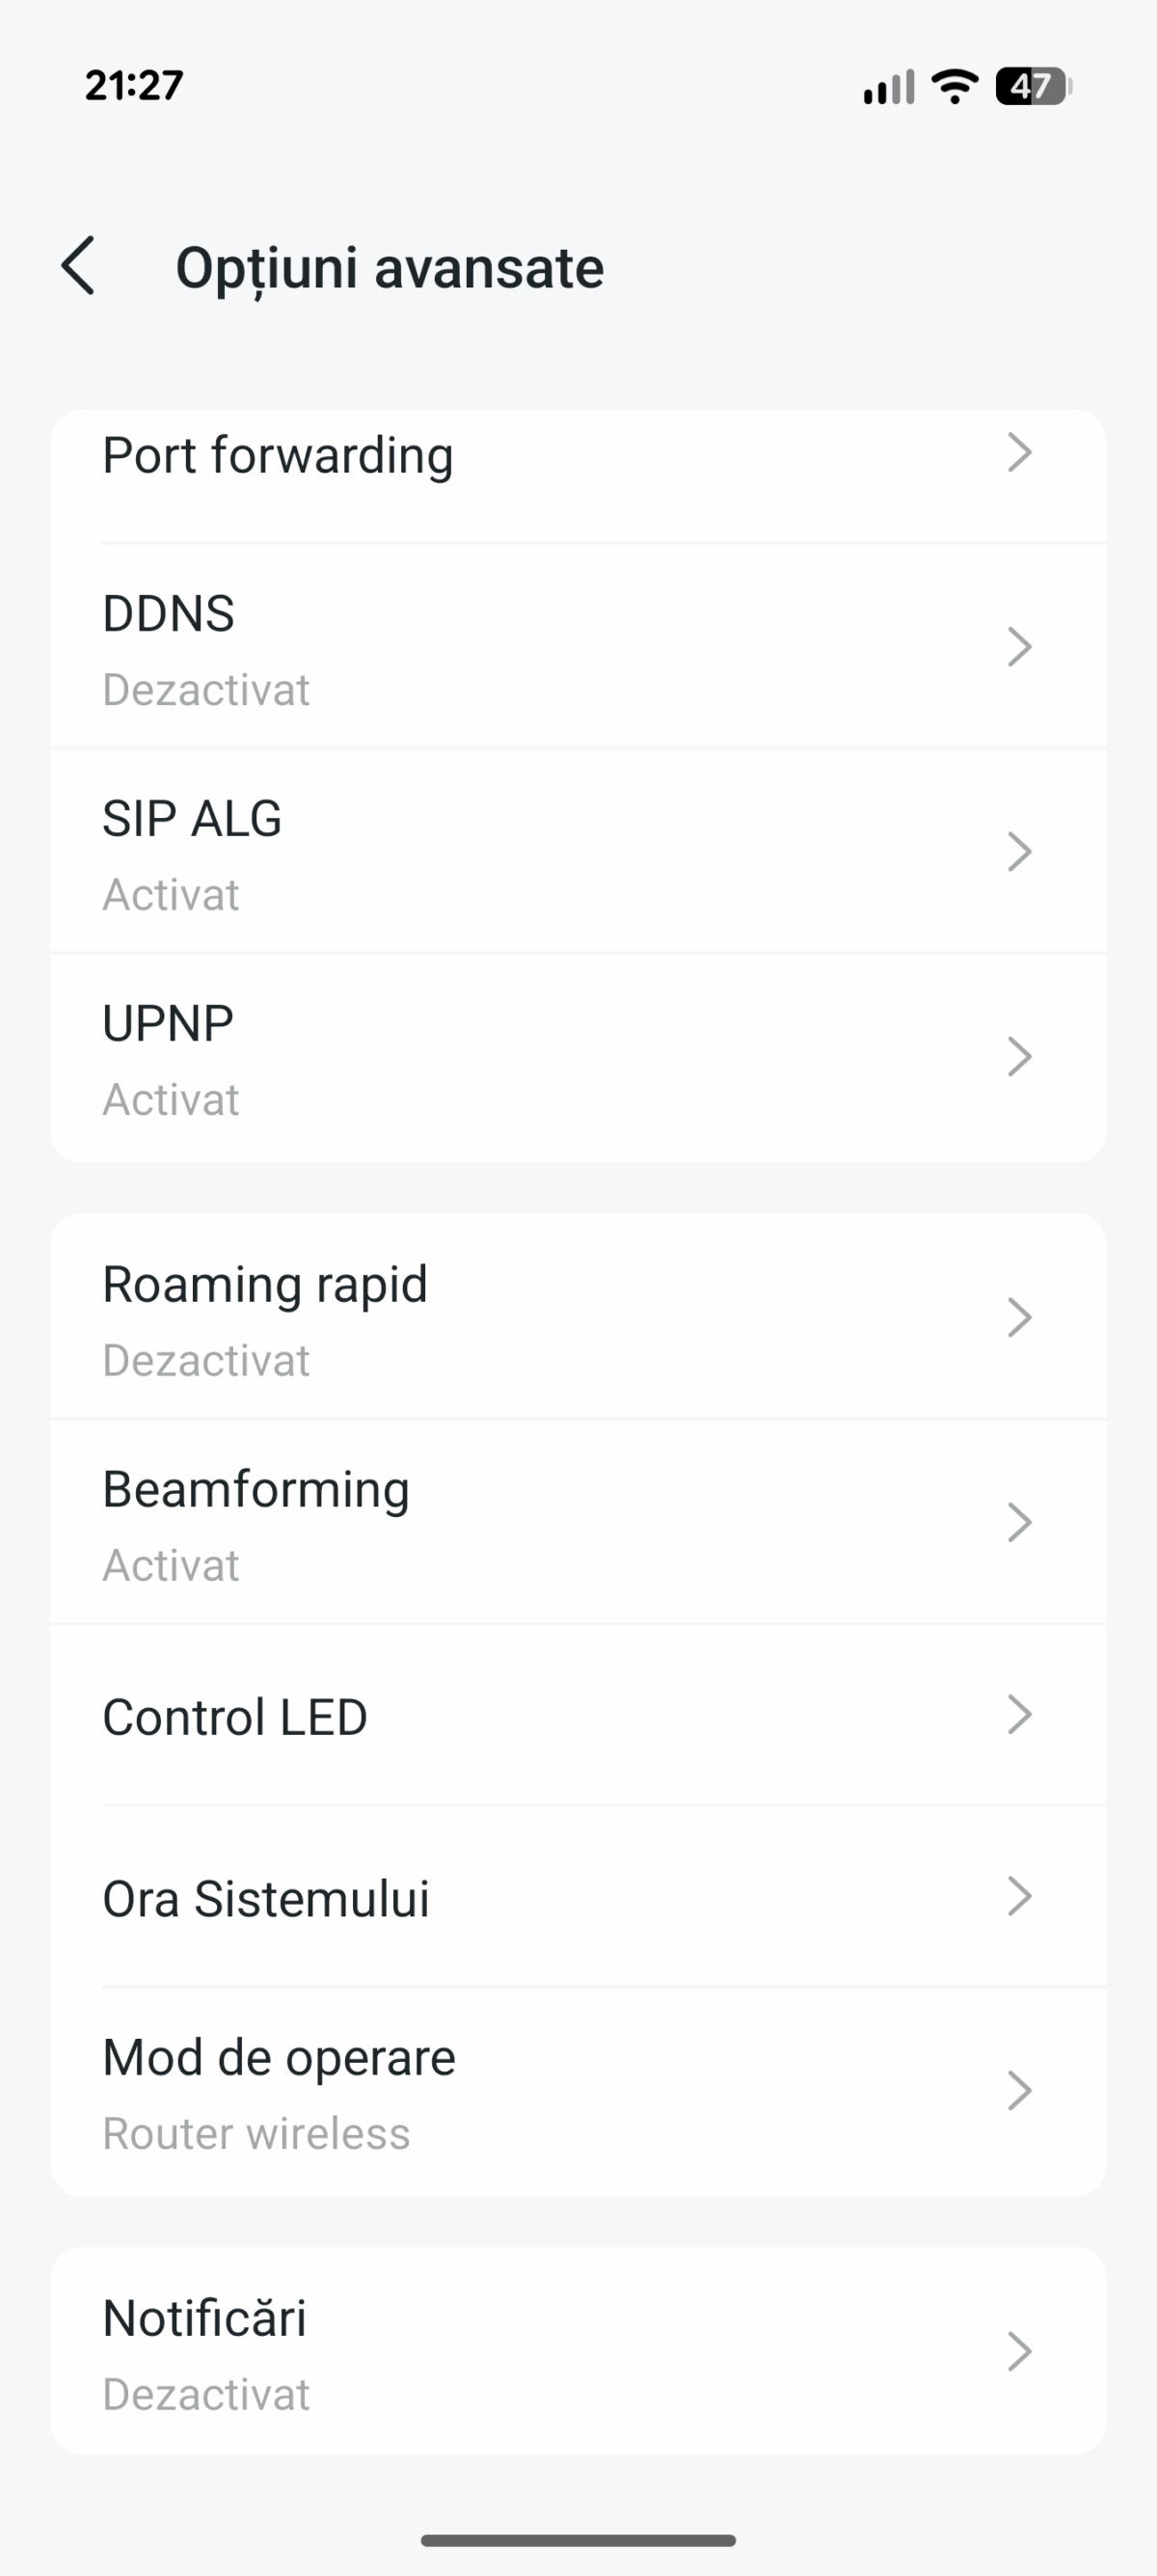Open Beamforming setting
This screenshot has width=1157, height=2576.
pos(256,1490)
